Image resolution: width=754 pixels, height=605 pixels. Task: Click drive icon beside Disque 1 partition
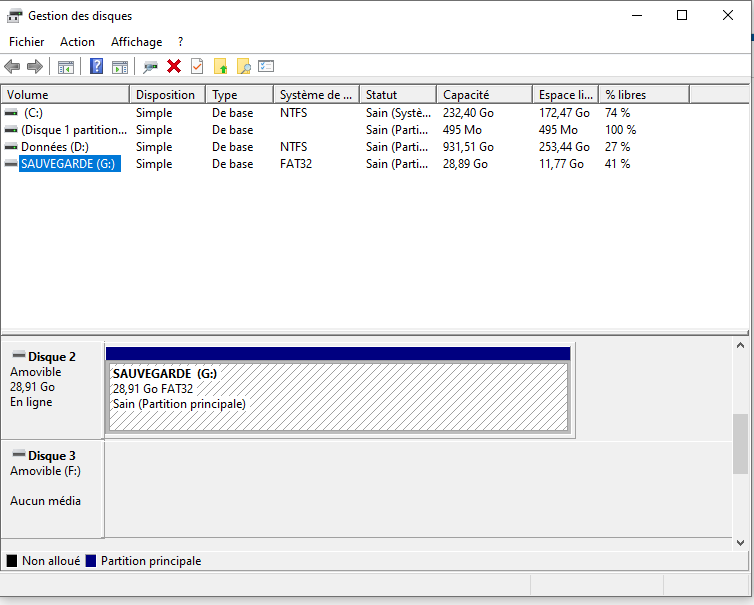tap(11, 130)
